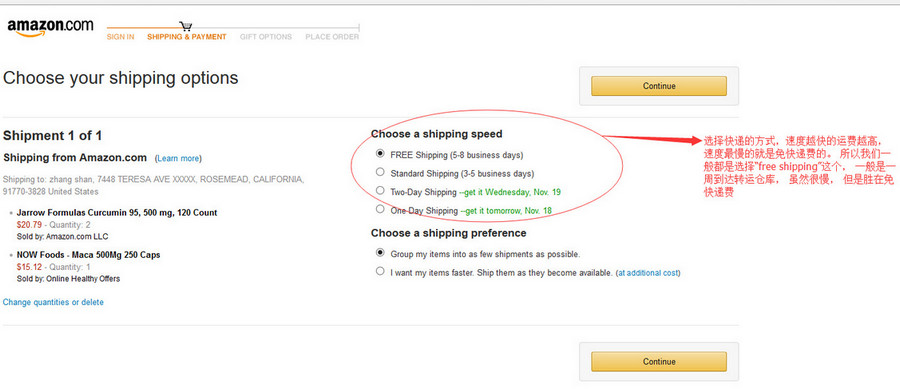Click SHIPPING & PAYMENT step label
Screen dimensions: 900x389
[187, 37]
